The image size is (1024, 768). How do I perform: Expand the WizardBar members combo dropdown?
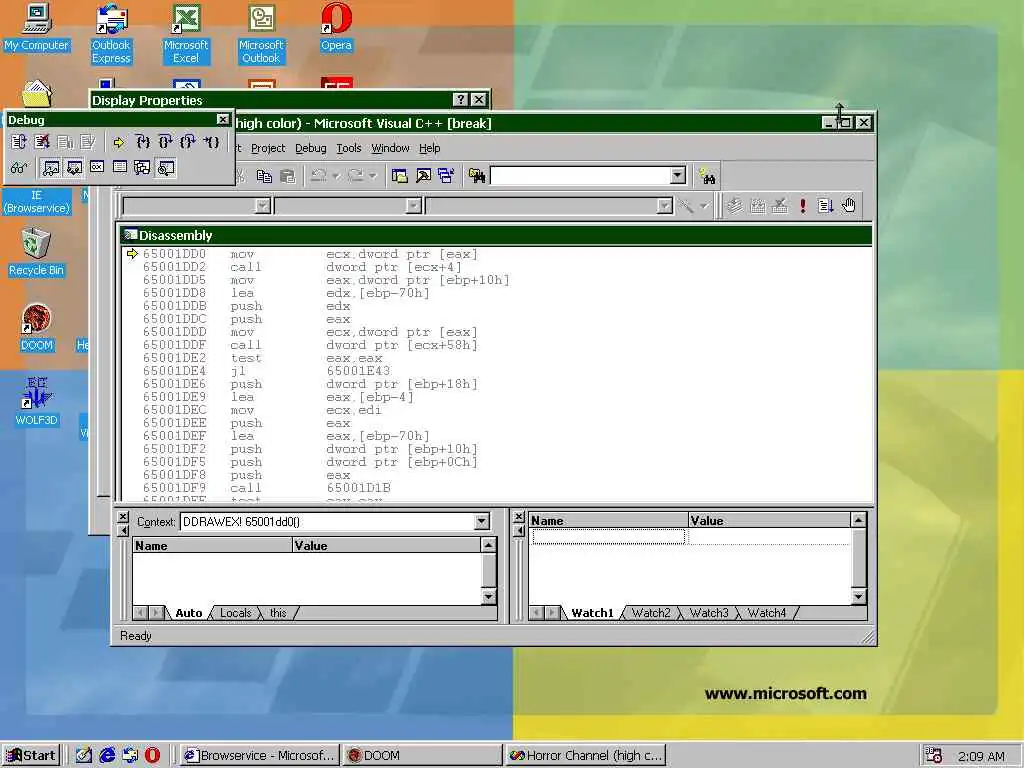tap(664, 206)
